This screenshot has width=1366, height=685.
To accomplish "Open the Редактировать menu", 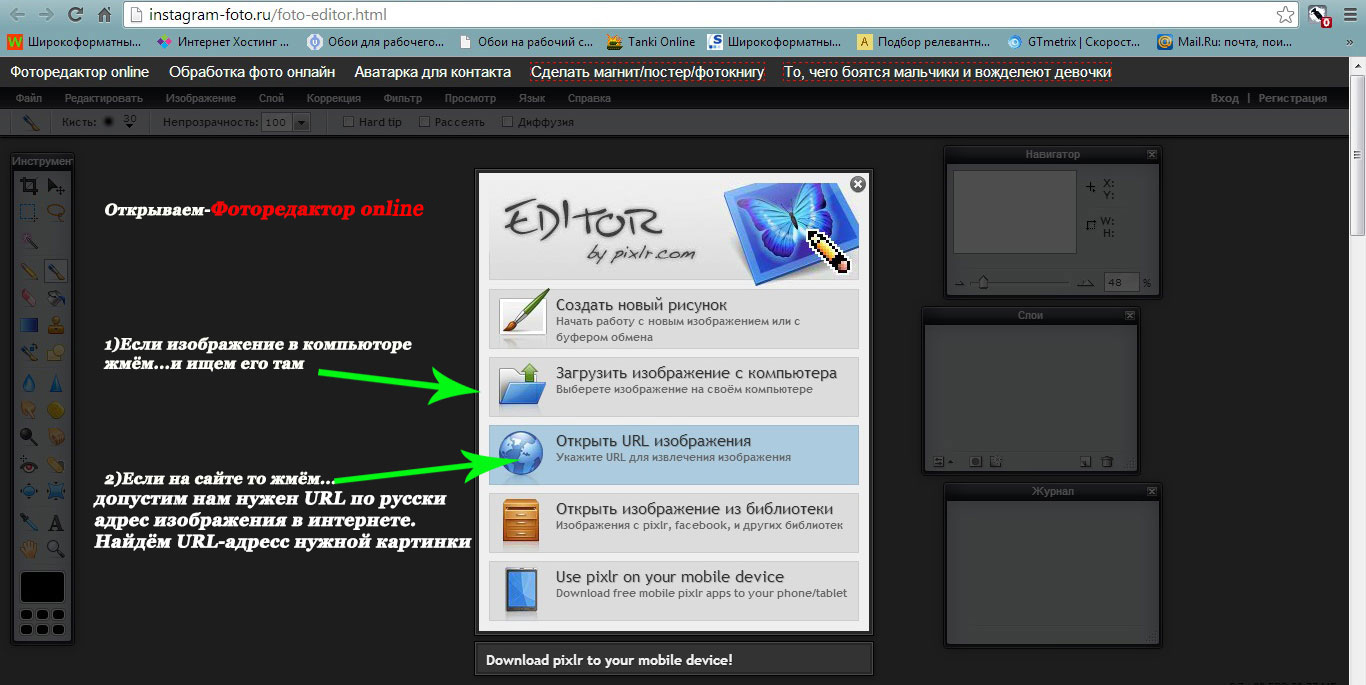I will pos(104,98).
